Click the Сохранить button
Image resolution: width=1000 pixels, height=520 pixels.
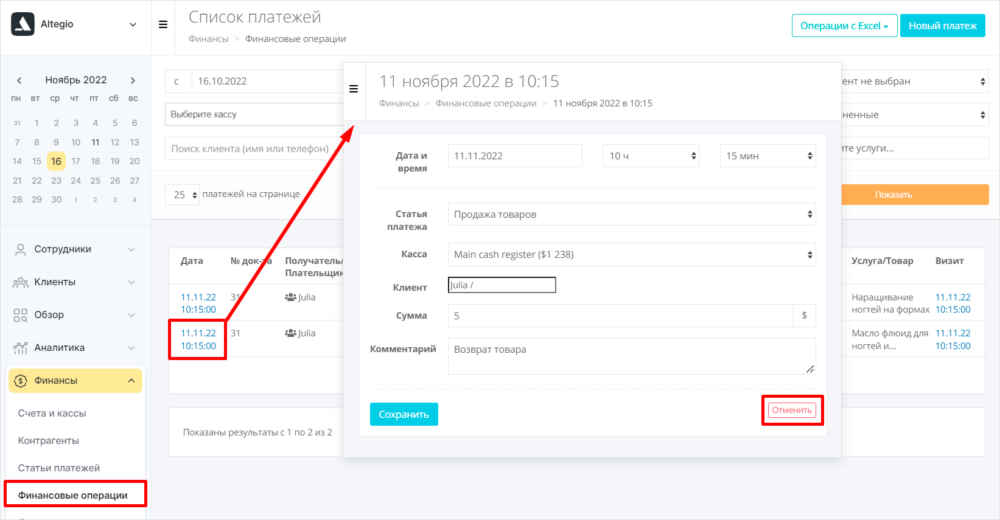(x=404, y=414)
